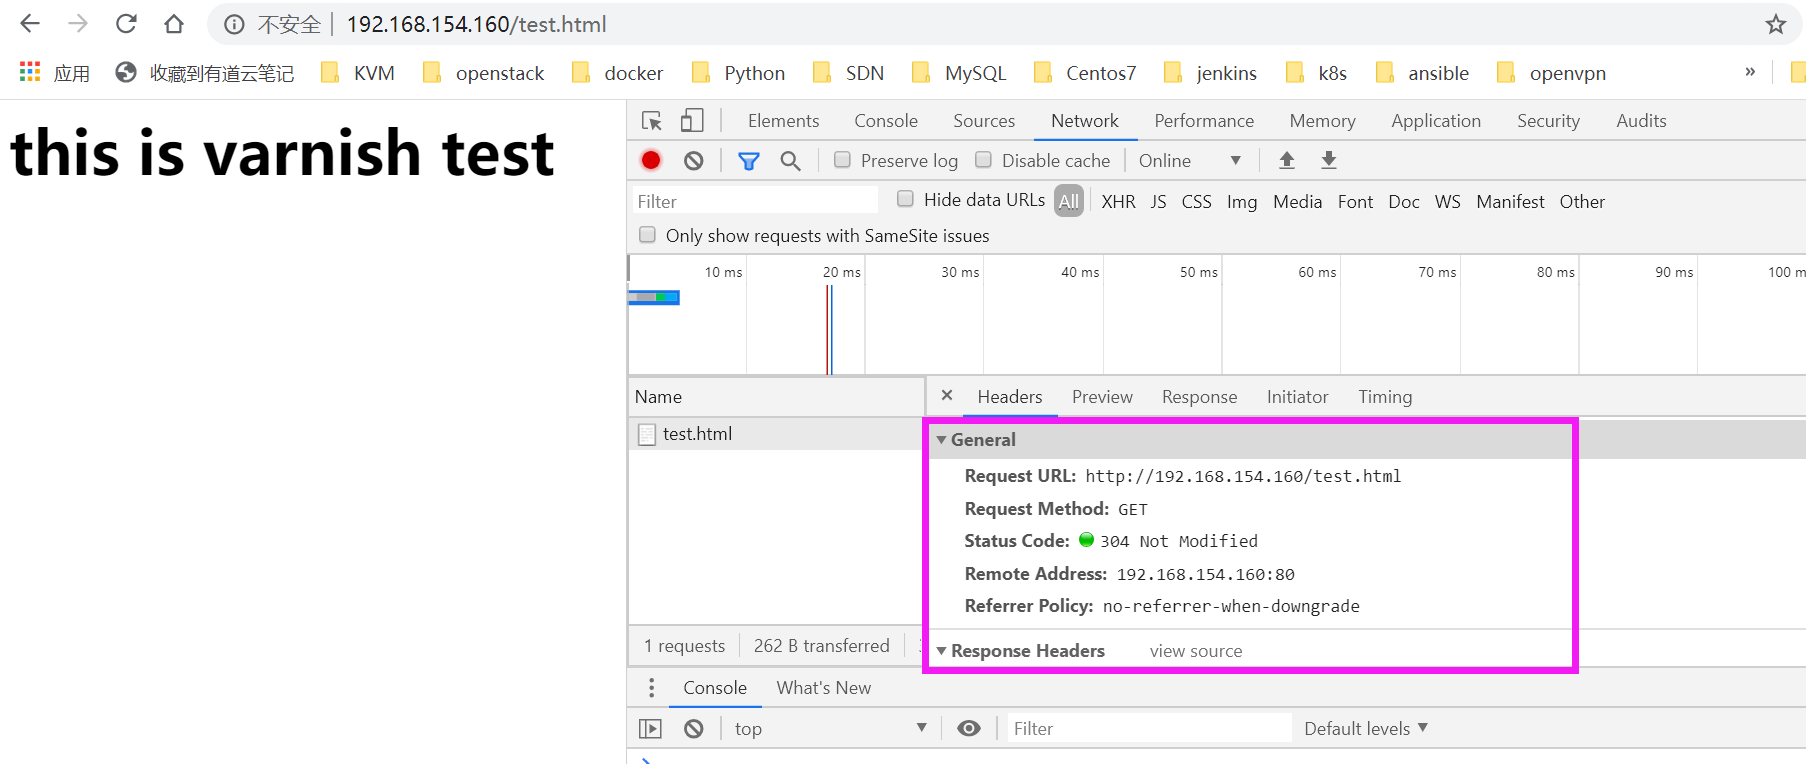The height and width of the screenshot is (764, 1806).
Task: Toggle the device toolbar icon
Action: pyautogui.click(x=692, y=121)
